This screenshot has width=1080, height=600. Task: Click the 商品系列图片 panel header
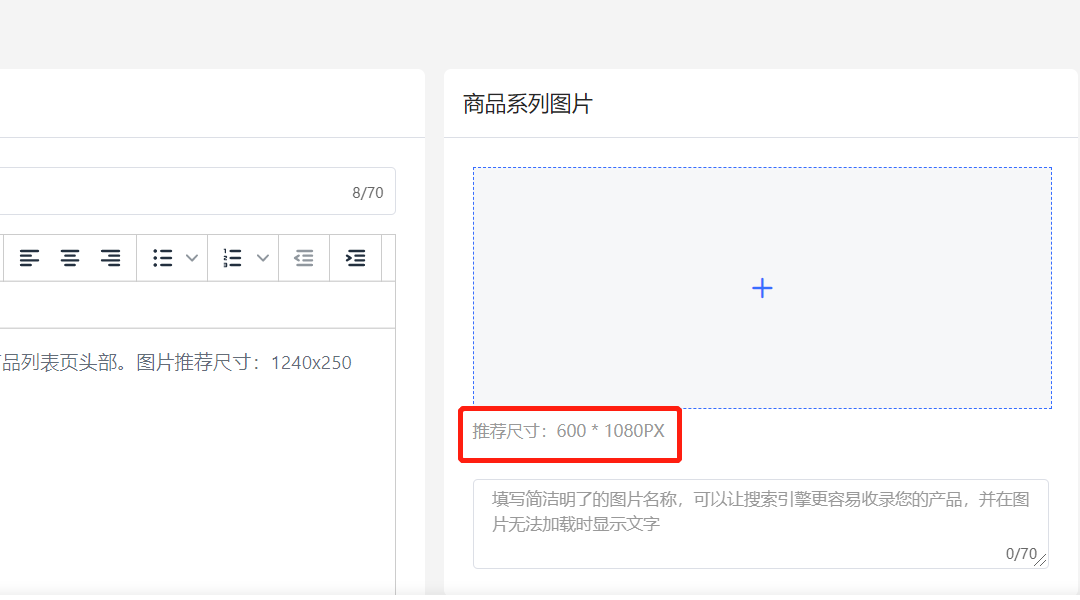(x=528, y=104)
